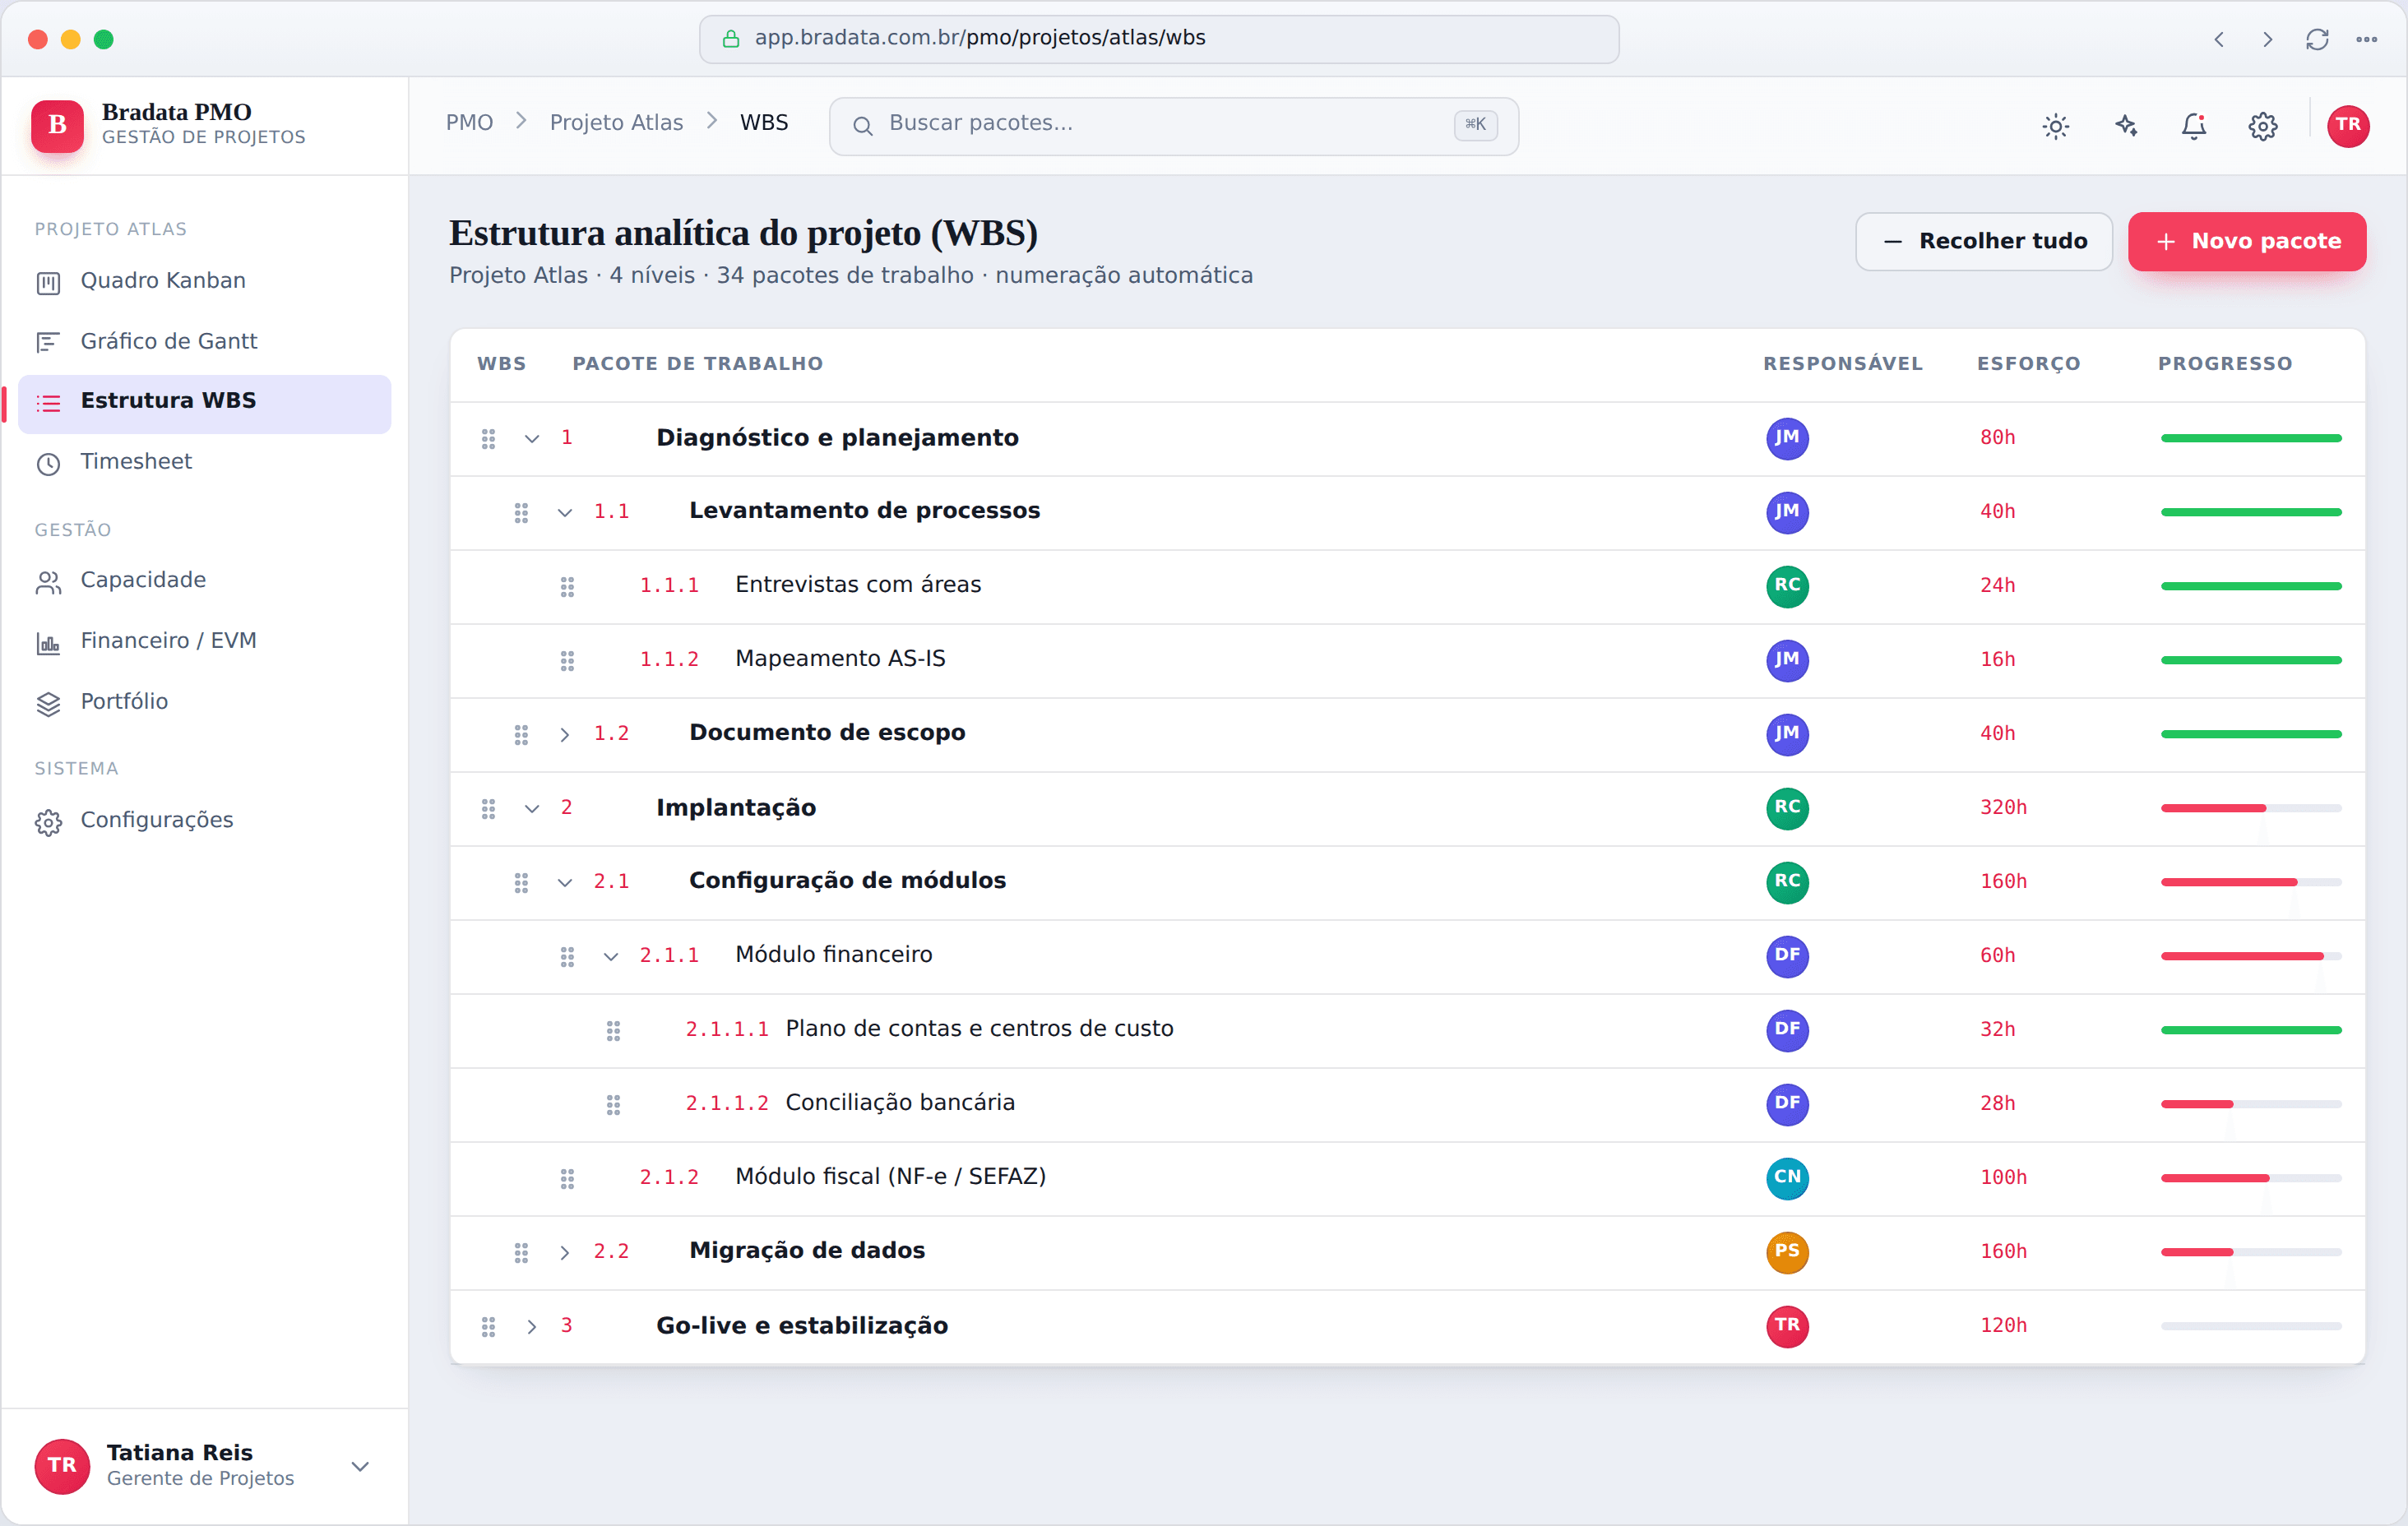This screenshot has height=1526, width=2408.
Task: Click drag handle of Implantação row
Action: coord(488,808)
